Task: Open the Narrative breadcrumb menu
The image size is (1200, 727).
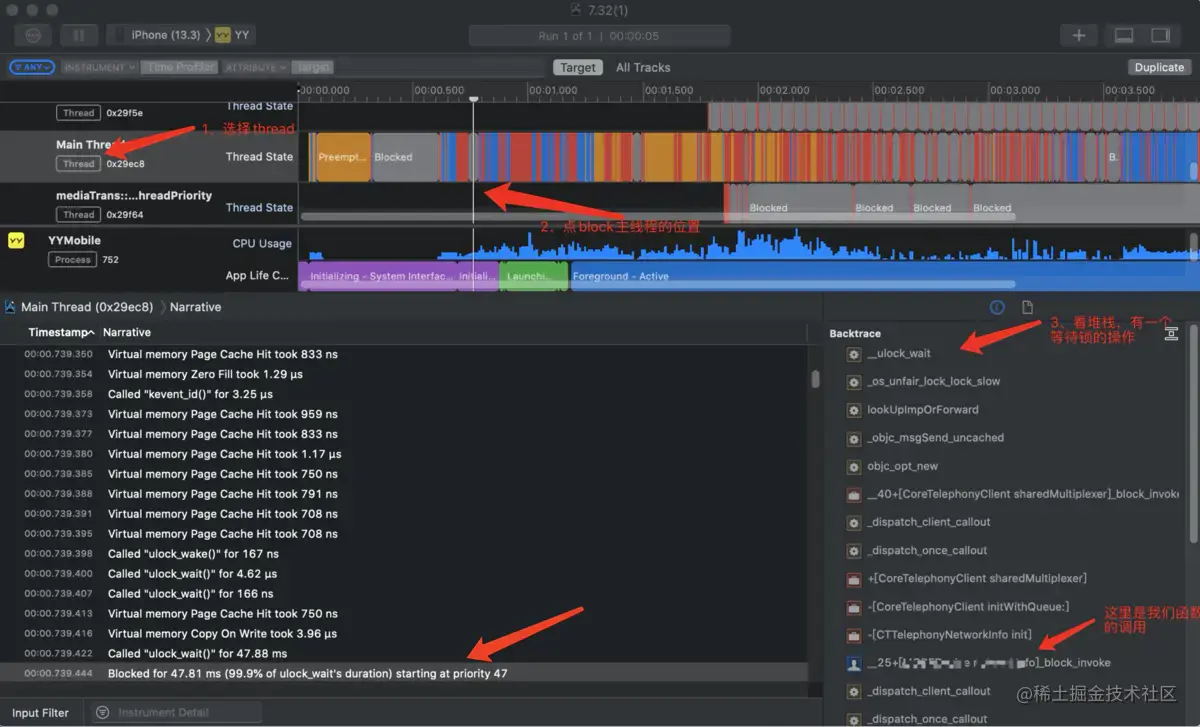Action: [x=195, y=307]
